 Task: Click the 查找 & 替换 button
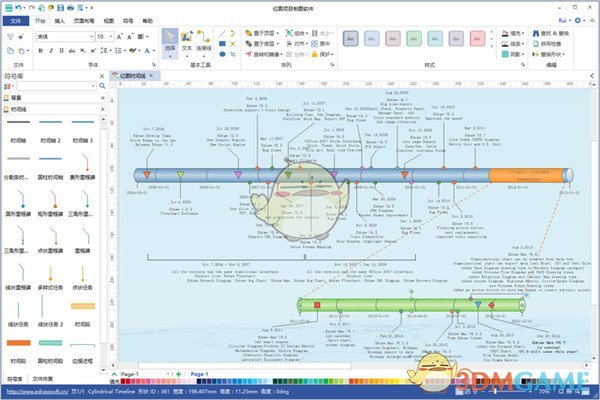[x=551, y=33]
